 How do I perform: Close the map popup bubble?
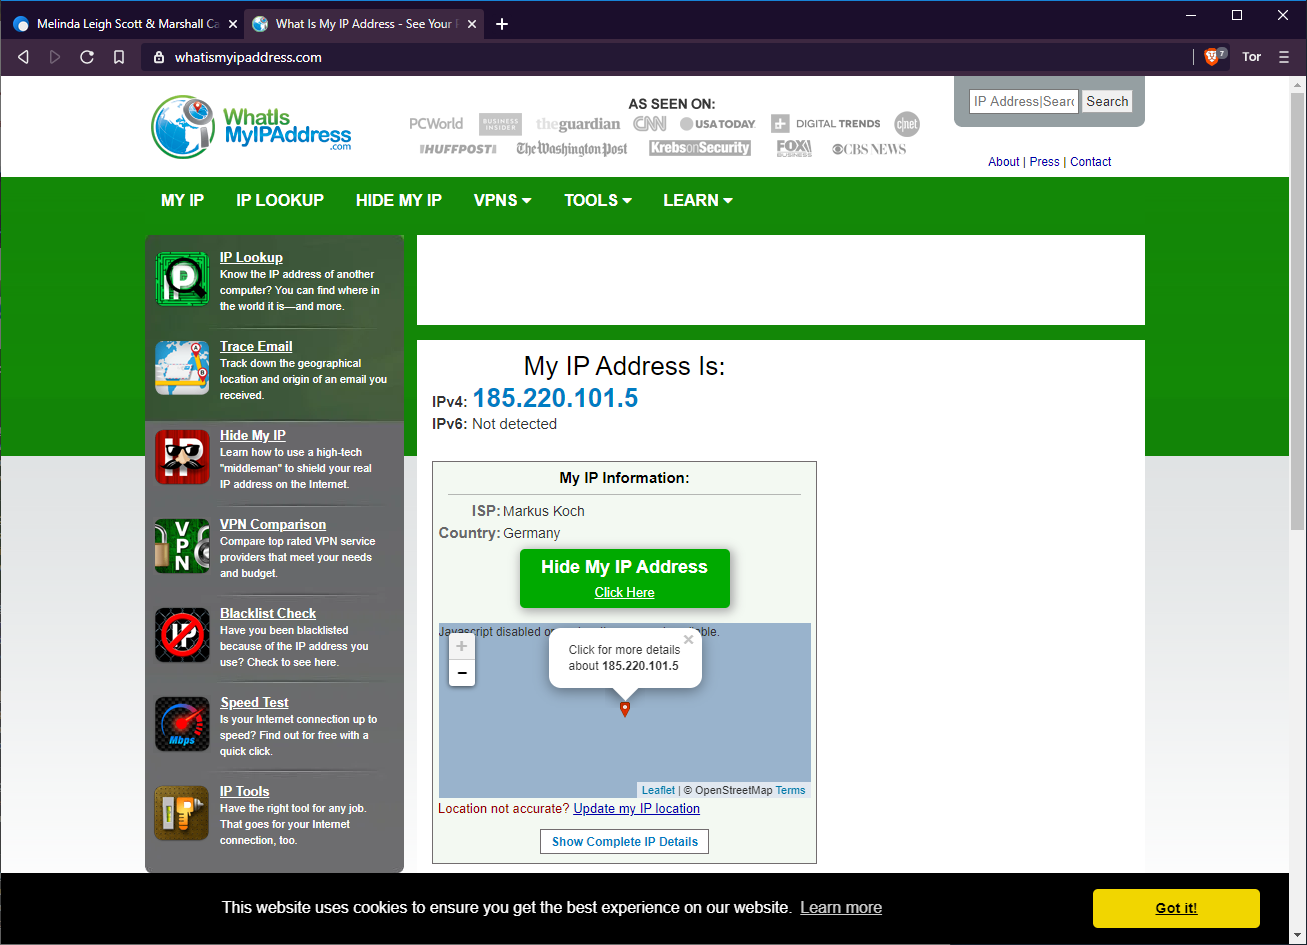[688, 640]
